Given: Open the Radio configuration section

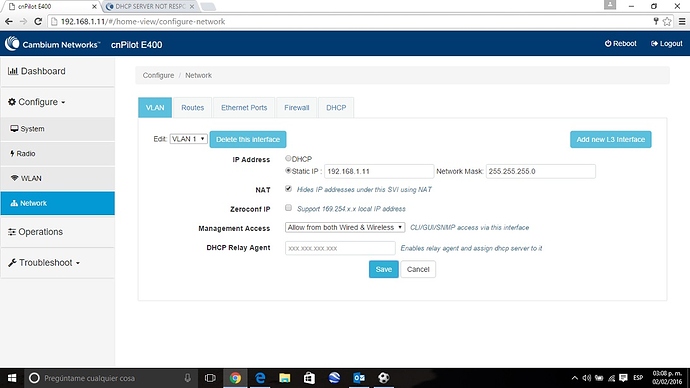Looking at the screenshot, I should coord(58,154).
